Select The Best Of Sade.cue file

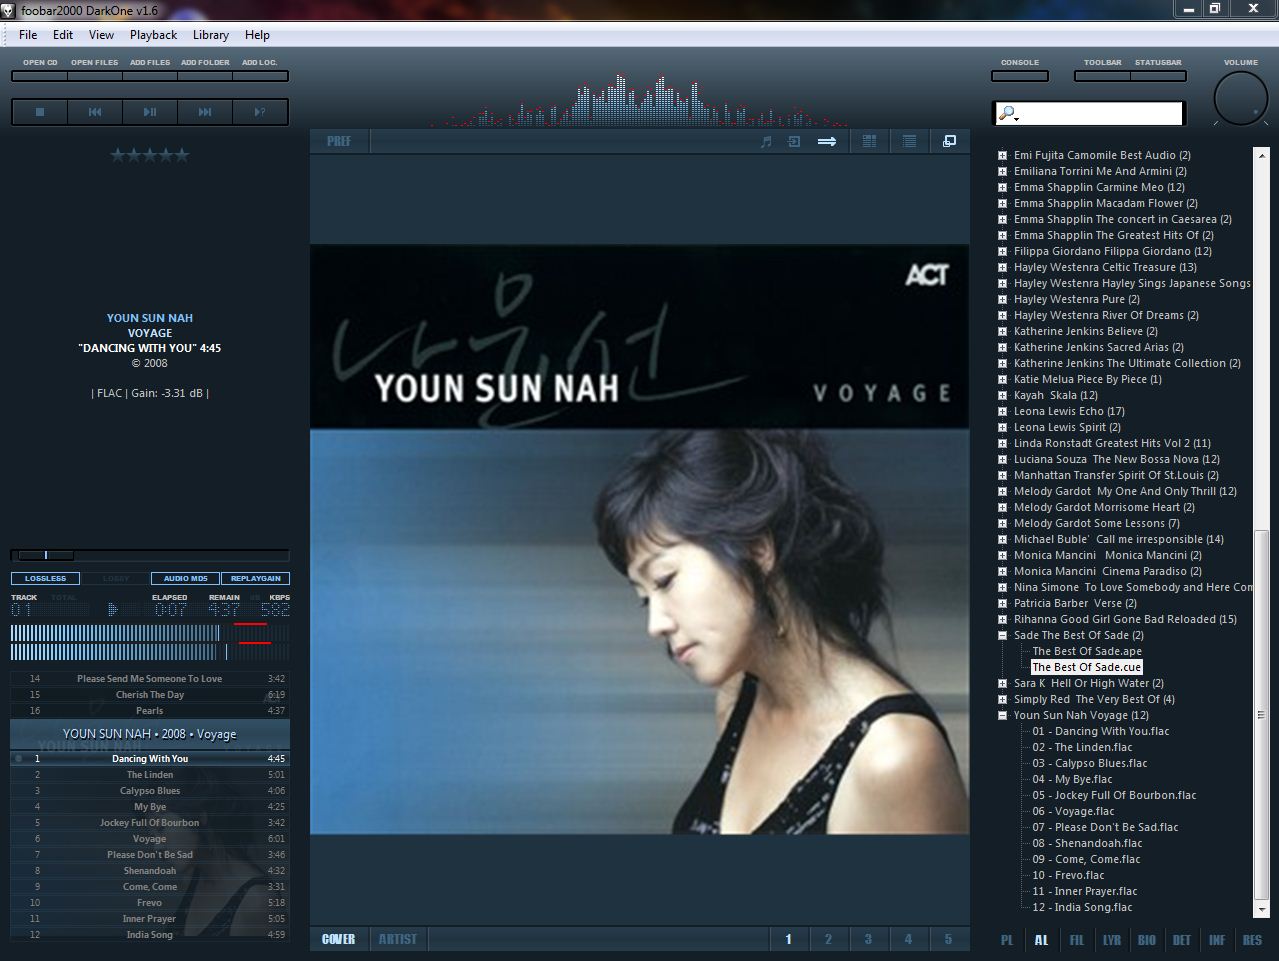(1086, 667)
